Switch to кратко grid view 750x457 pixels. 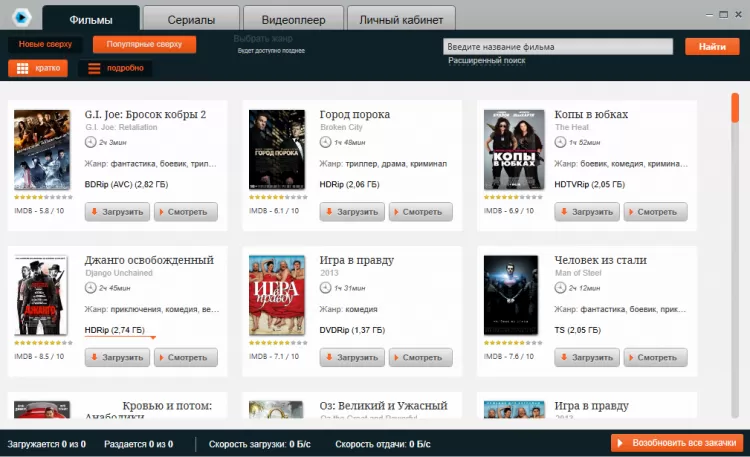38,68
